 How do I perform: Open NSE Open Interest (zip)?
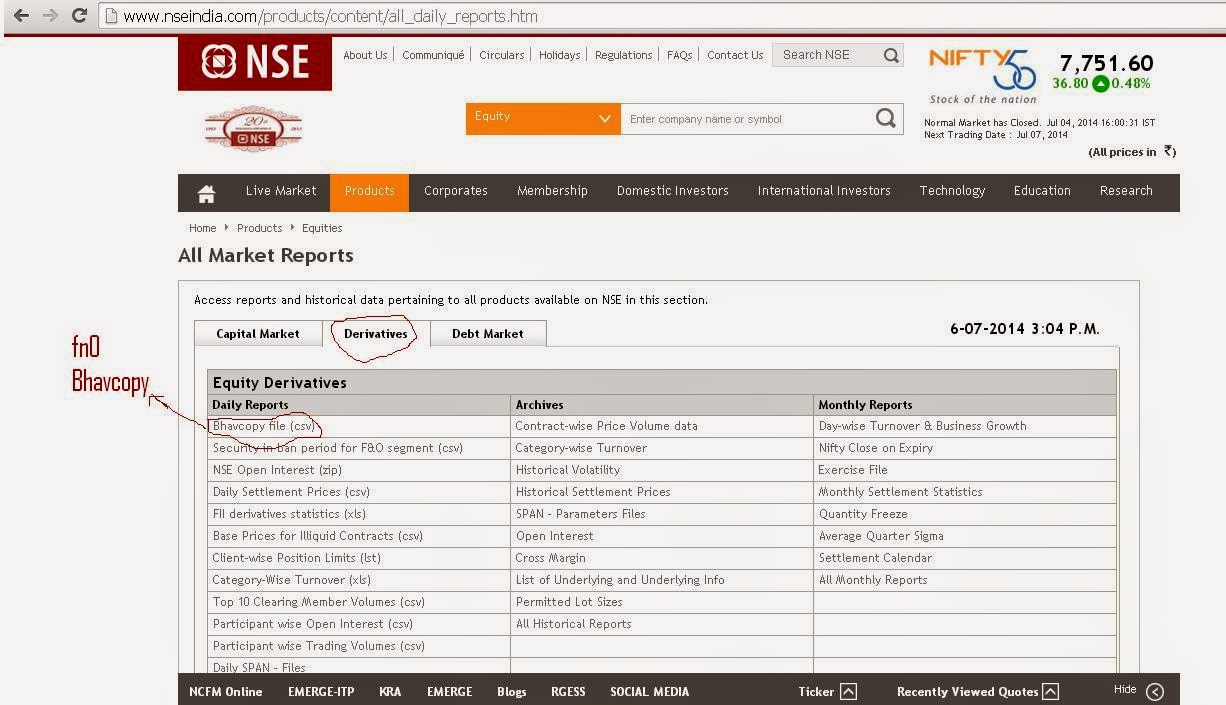click(277, 470)
